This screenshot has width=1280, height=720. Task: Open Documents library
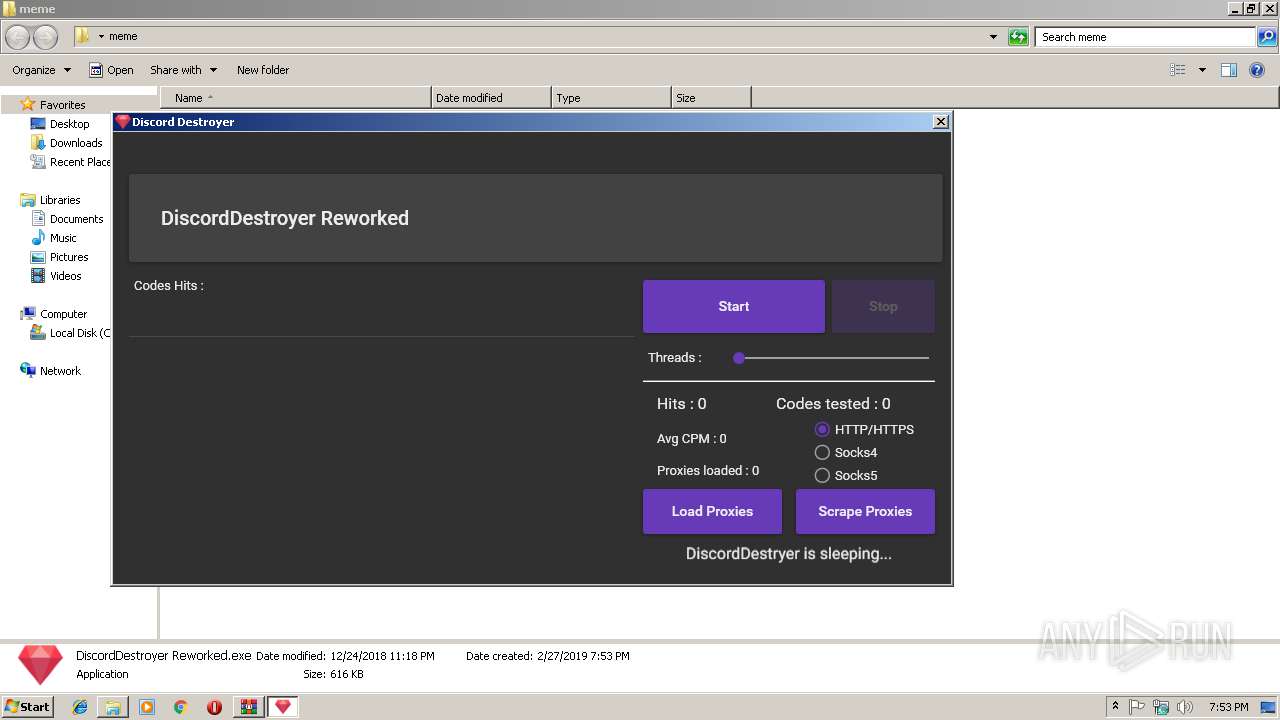76,219
